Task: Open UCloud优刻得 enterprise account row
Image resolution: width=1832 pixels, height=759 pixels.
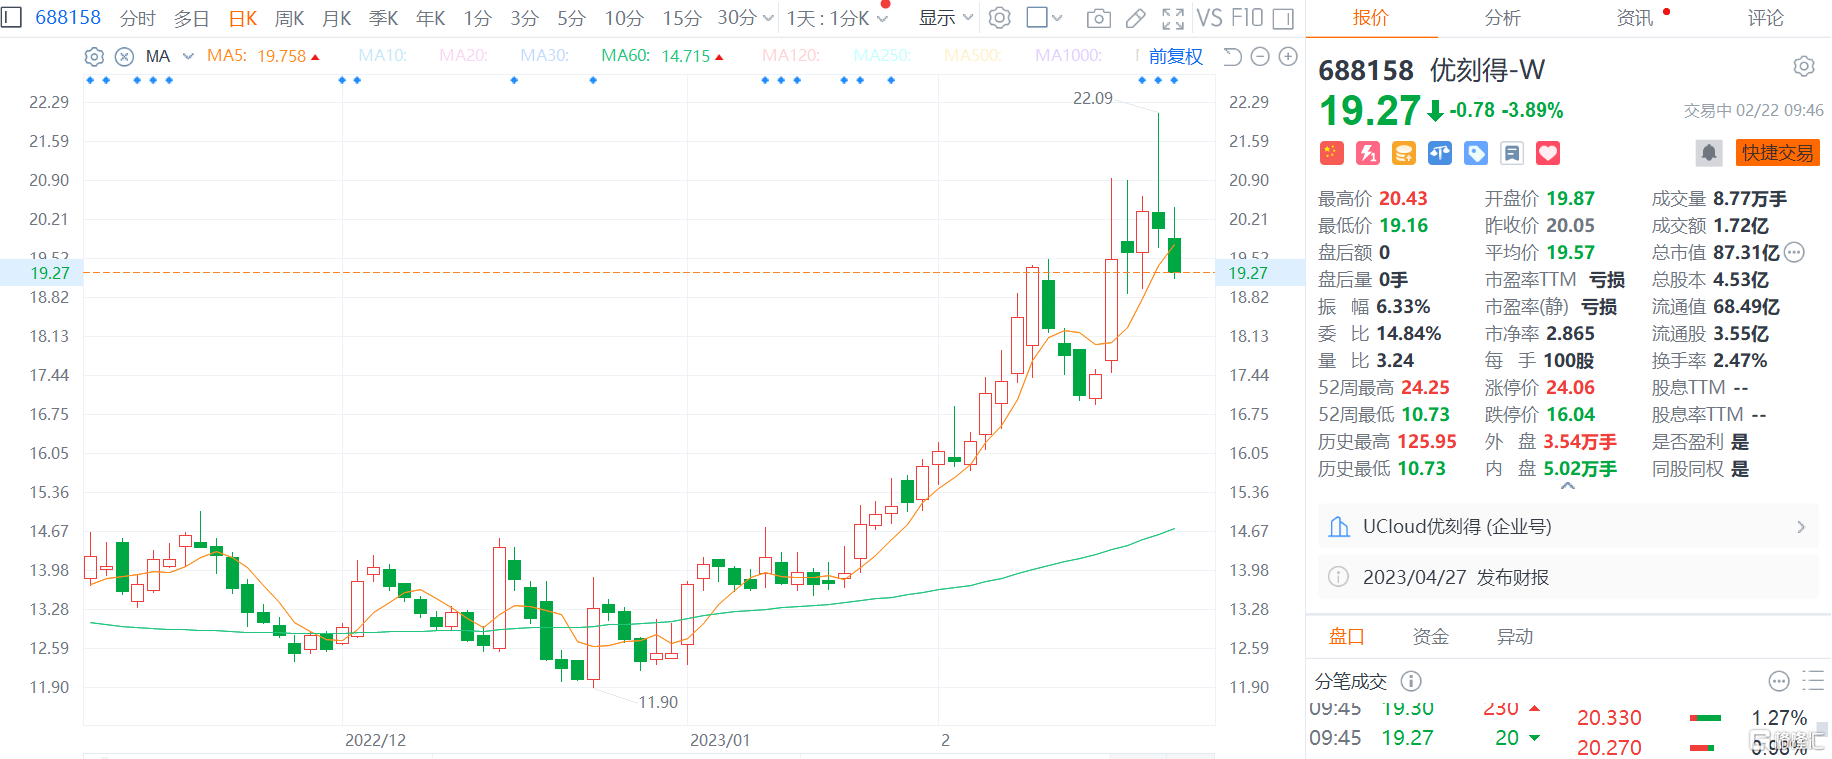Action: [x=1568, y=527]
